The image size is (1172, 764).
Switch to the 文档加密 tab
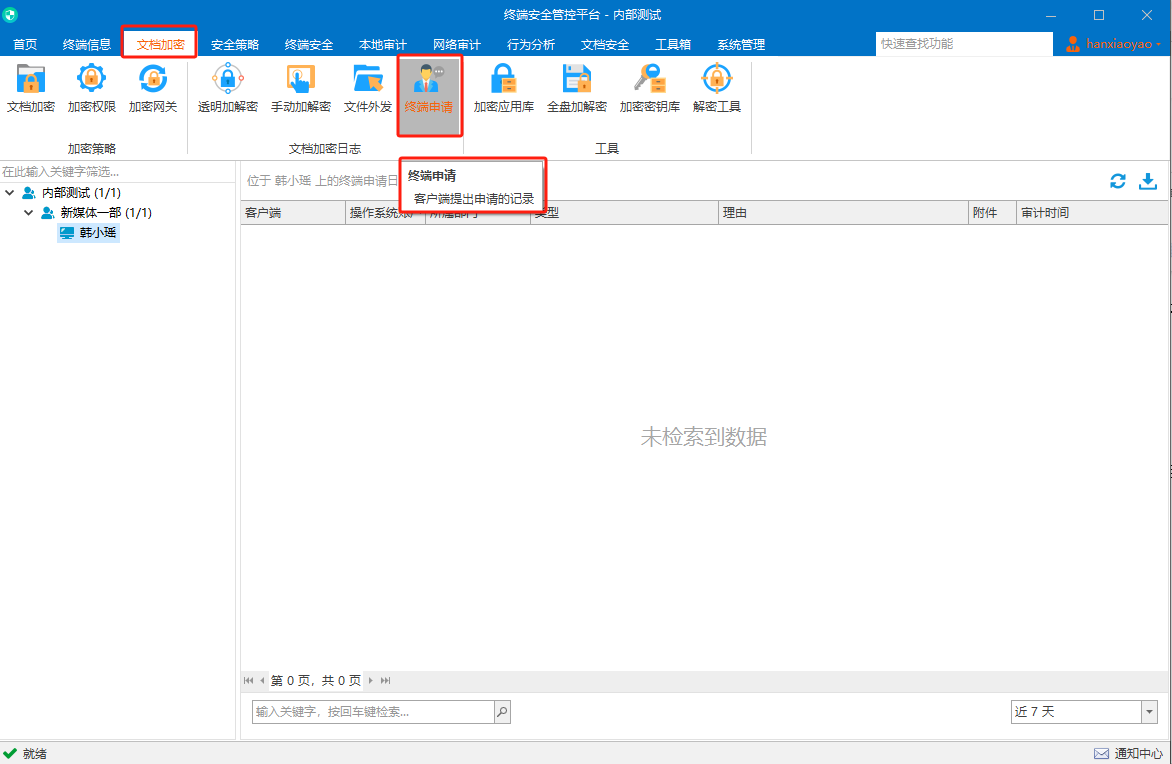coord(160,45)
